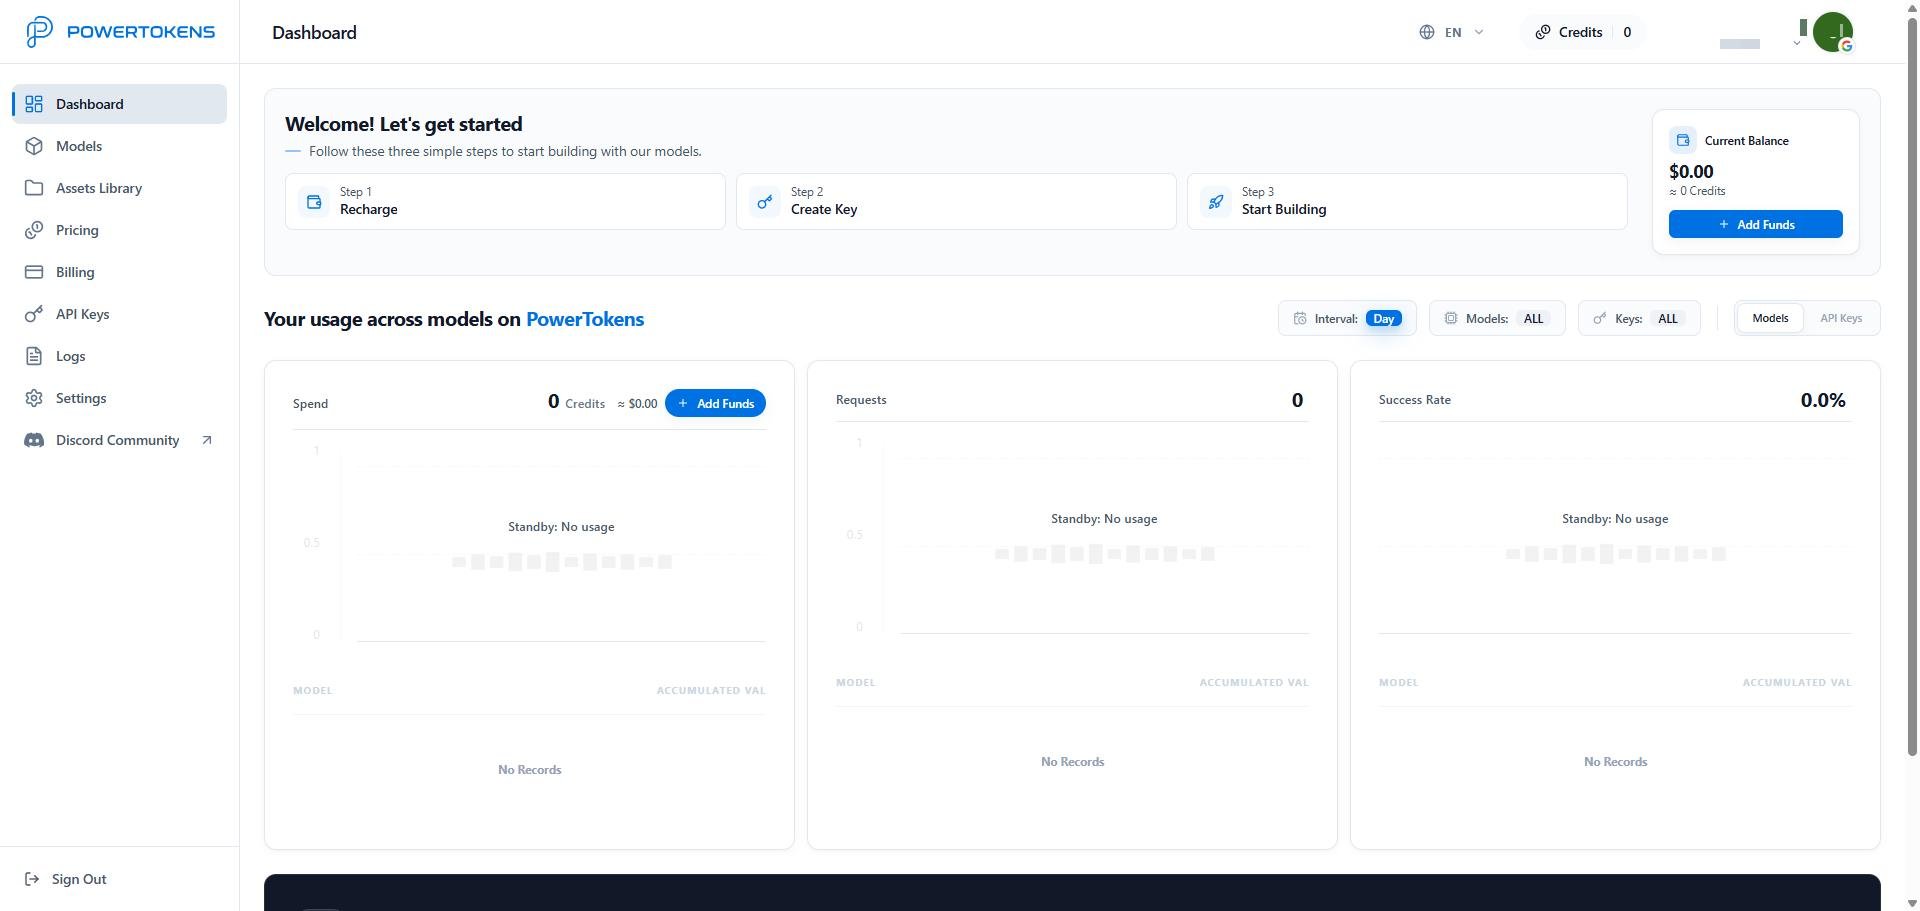Click Step 2 Create Key card

pyautogui.click(x=956, y=202)
